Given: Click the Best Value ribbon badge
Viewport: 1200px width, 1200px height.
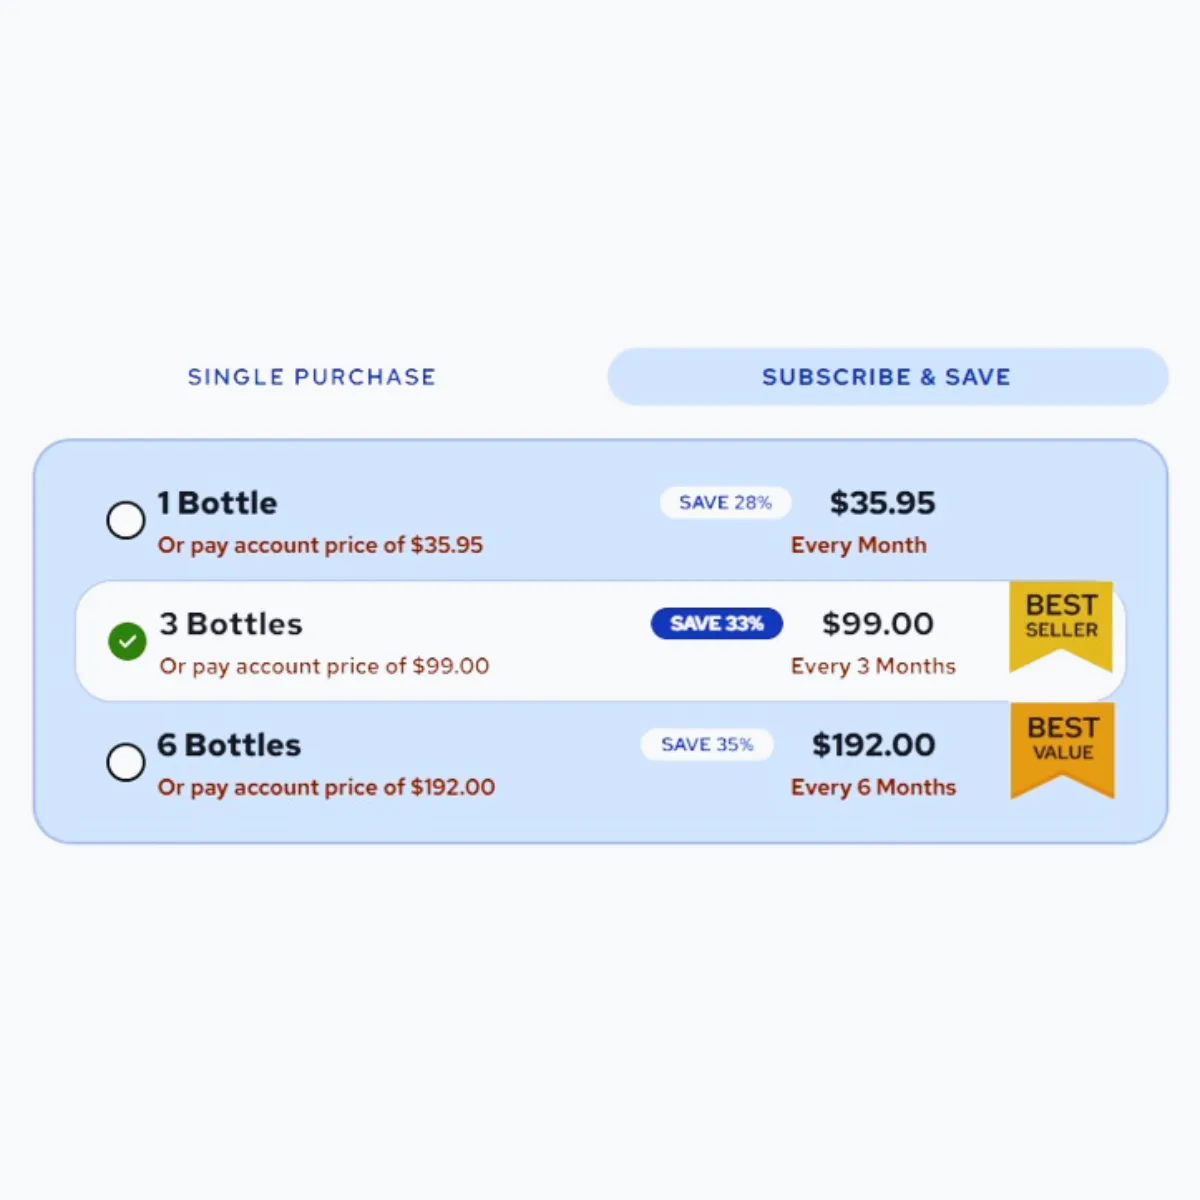Looking at the screenshot, I should point(1062,749).
